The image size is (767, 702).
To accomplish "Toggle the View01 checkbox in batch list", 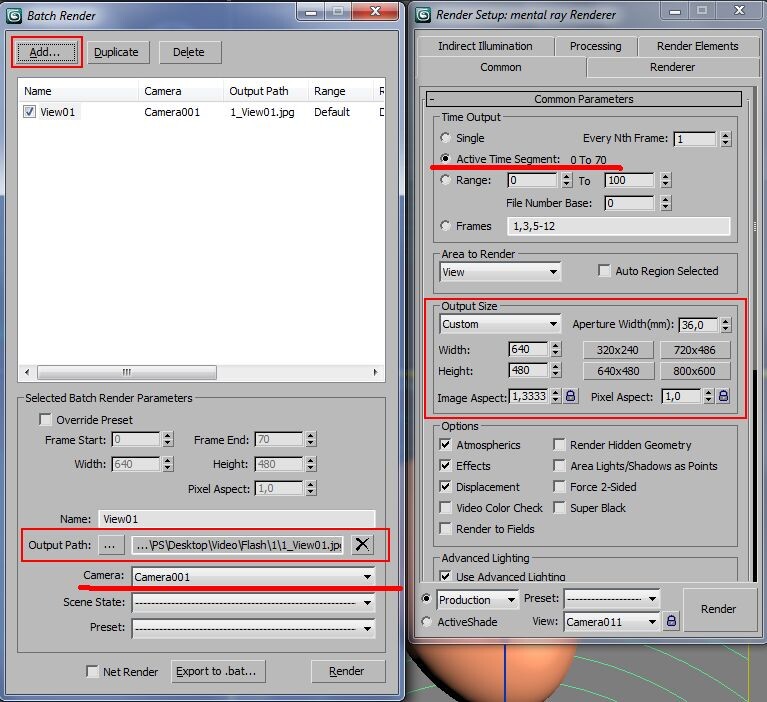I will coord(29,112).
